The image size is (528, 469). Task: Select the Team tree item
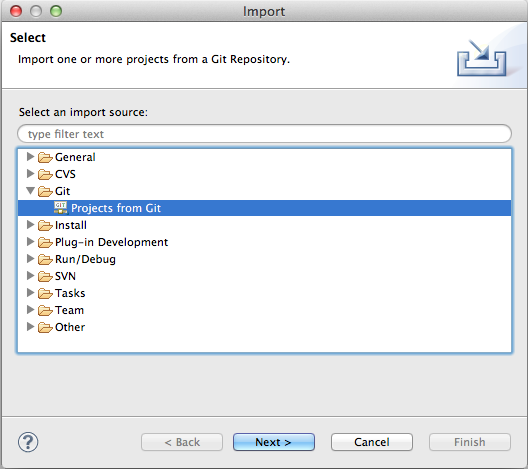69,310
